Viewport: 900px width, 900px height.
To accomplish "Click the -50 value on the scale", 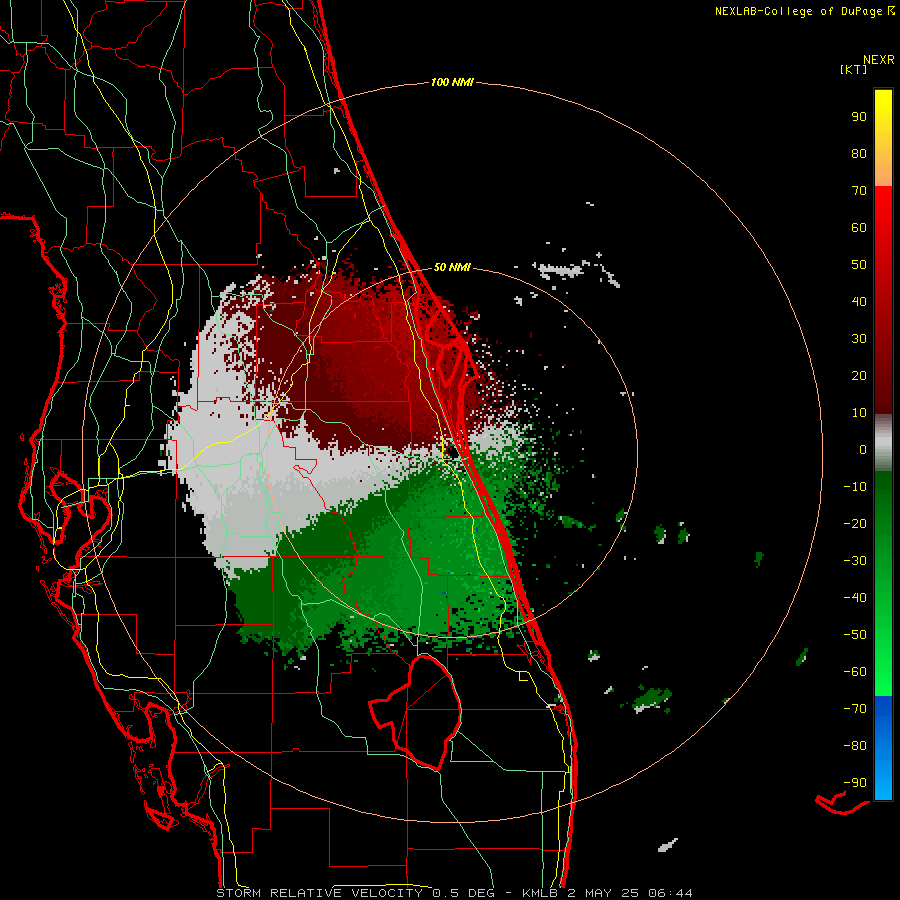I will (x=855, y=635).
